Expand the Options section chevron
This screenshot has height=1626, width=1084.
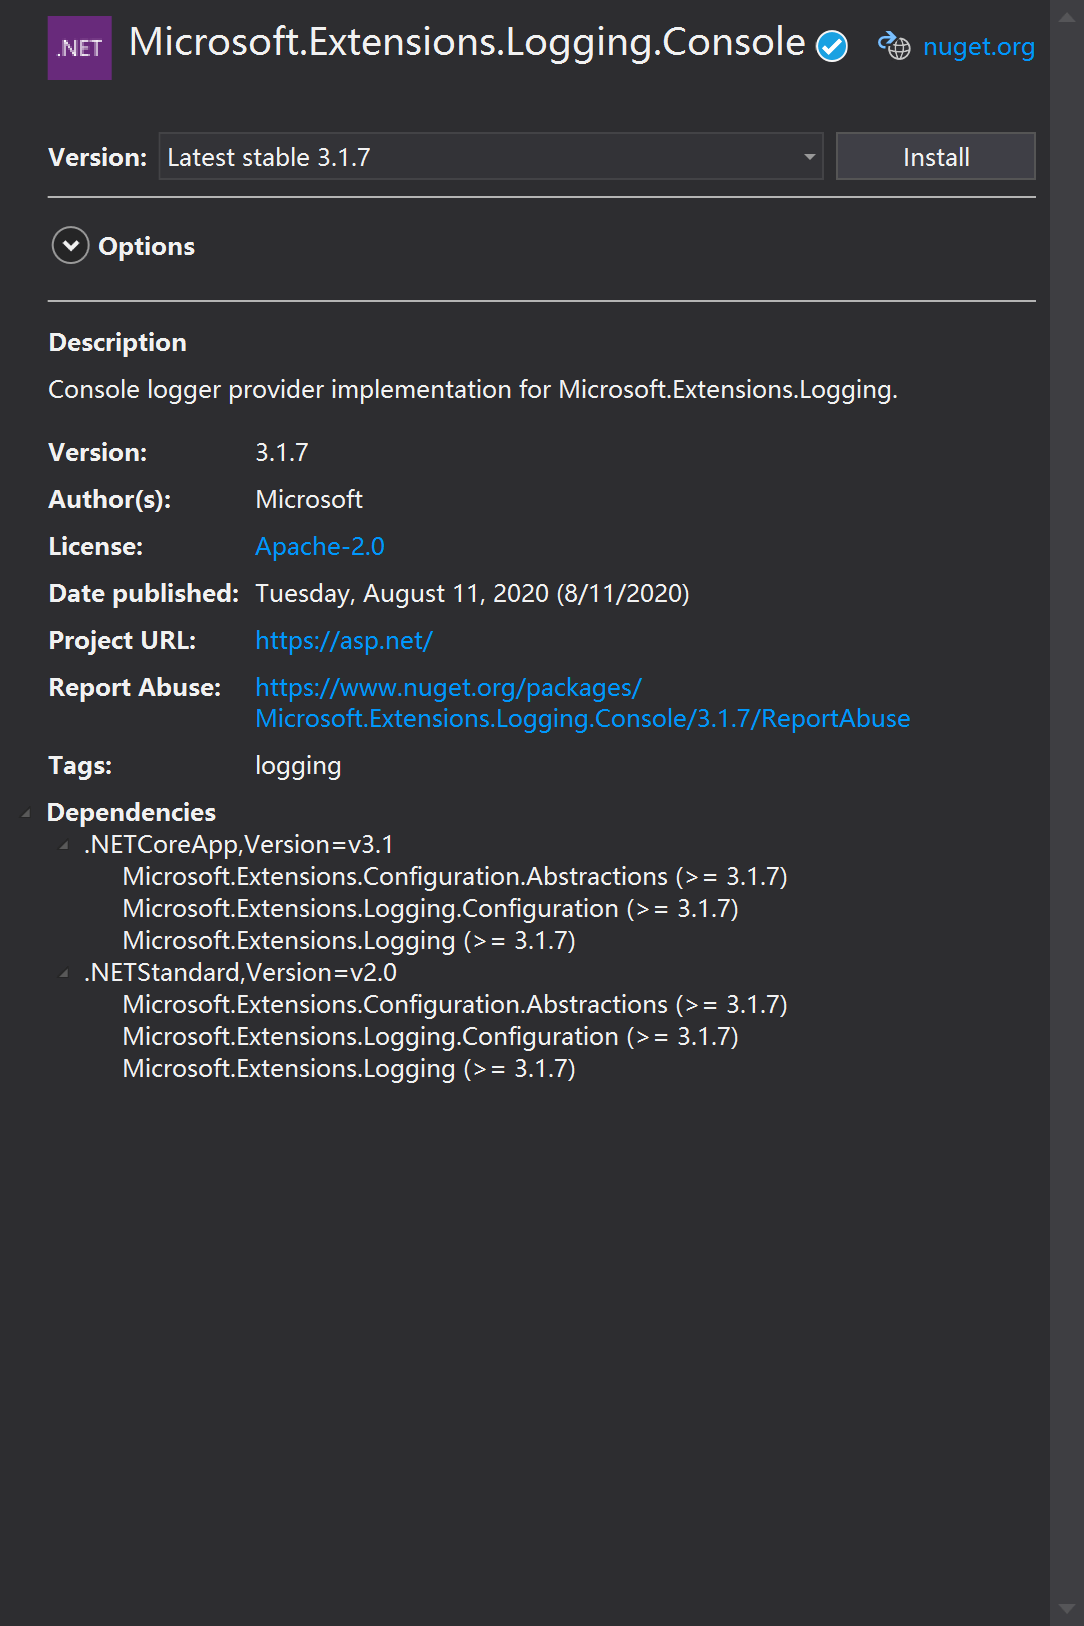70,246
